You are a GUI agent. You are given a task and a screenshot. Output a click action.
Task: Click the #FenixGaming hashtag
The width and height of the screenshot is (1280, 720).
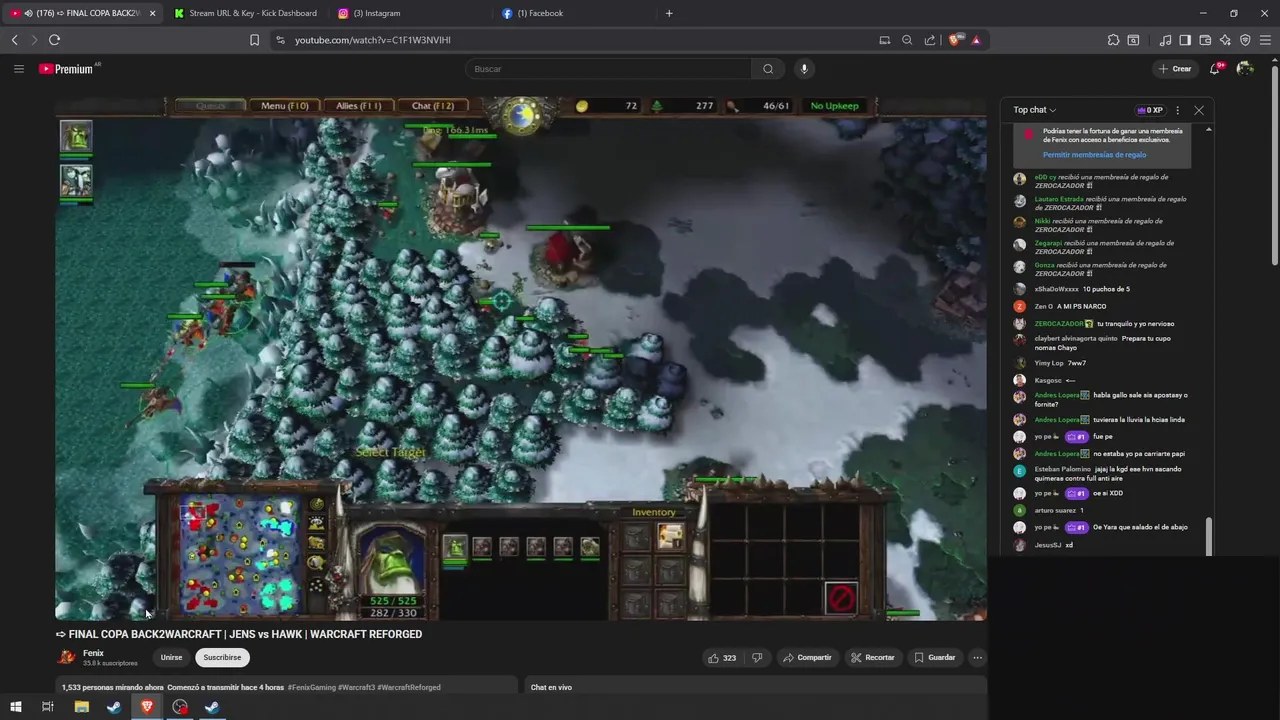(x=311, y=687)
